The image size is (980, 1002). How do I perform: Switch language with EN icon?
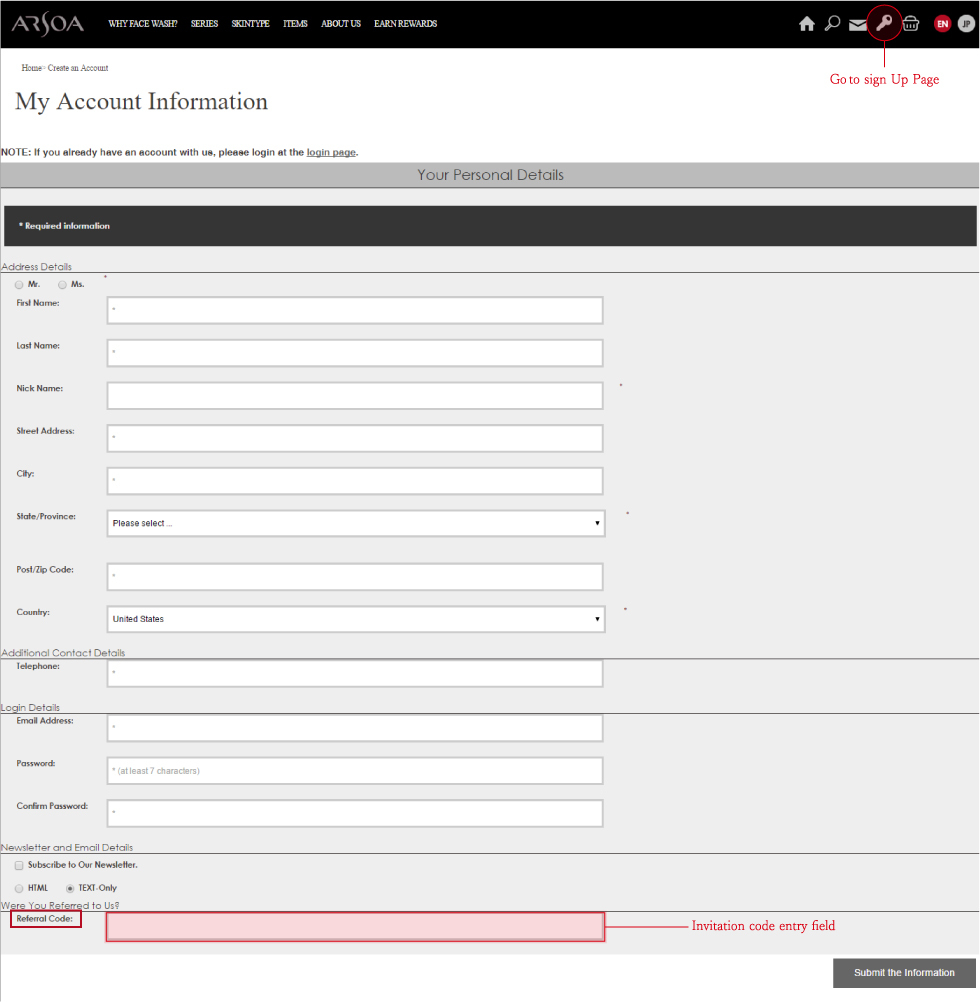[x=942, y=24]
